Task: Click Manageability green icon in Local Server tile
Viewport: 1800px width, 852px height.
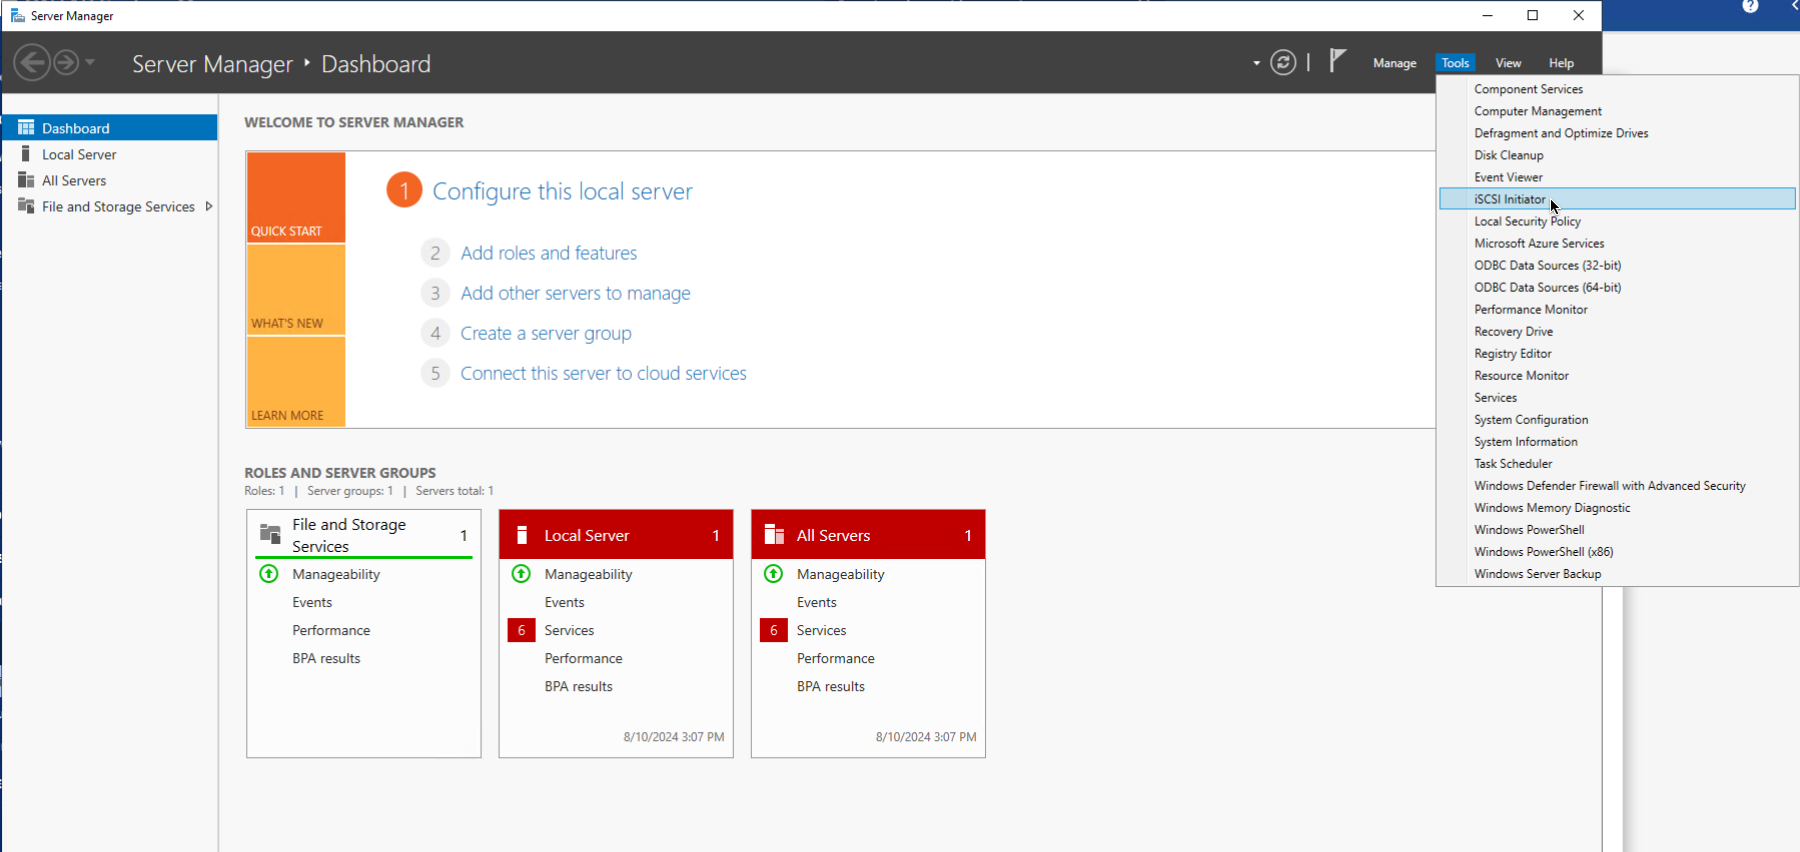Action: click(x=521, y=574)
